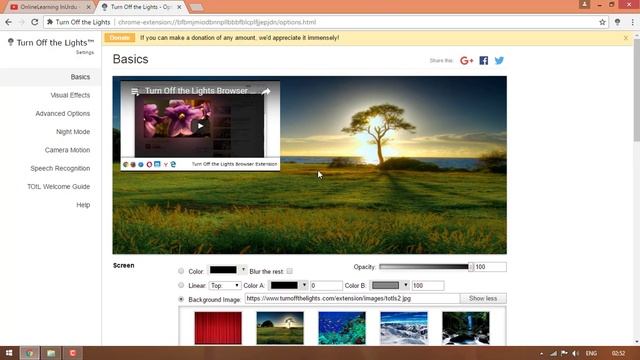Click the browser address bar URL
640x360 pixels.
pyautogui.click(x=217, y=22)
